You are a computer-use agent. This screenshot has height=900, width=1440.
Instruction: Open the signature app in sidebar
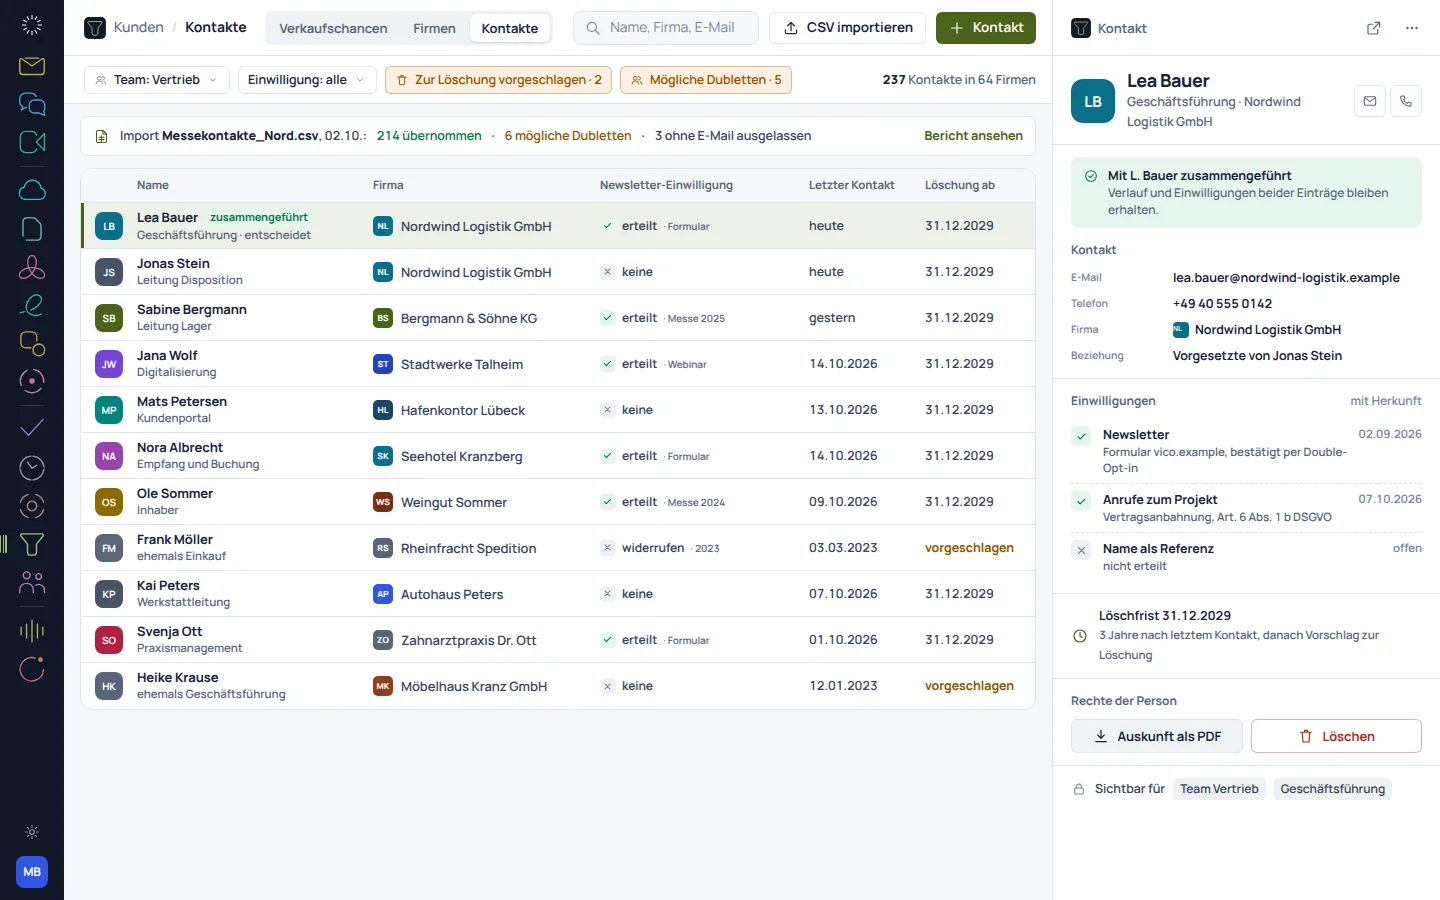(32, 304)
